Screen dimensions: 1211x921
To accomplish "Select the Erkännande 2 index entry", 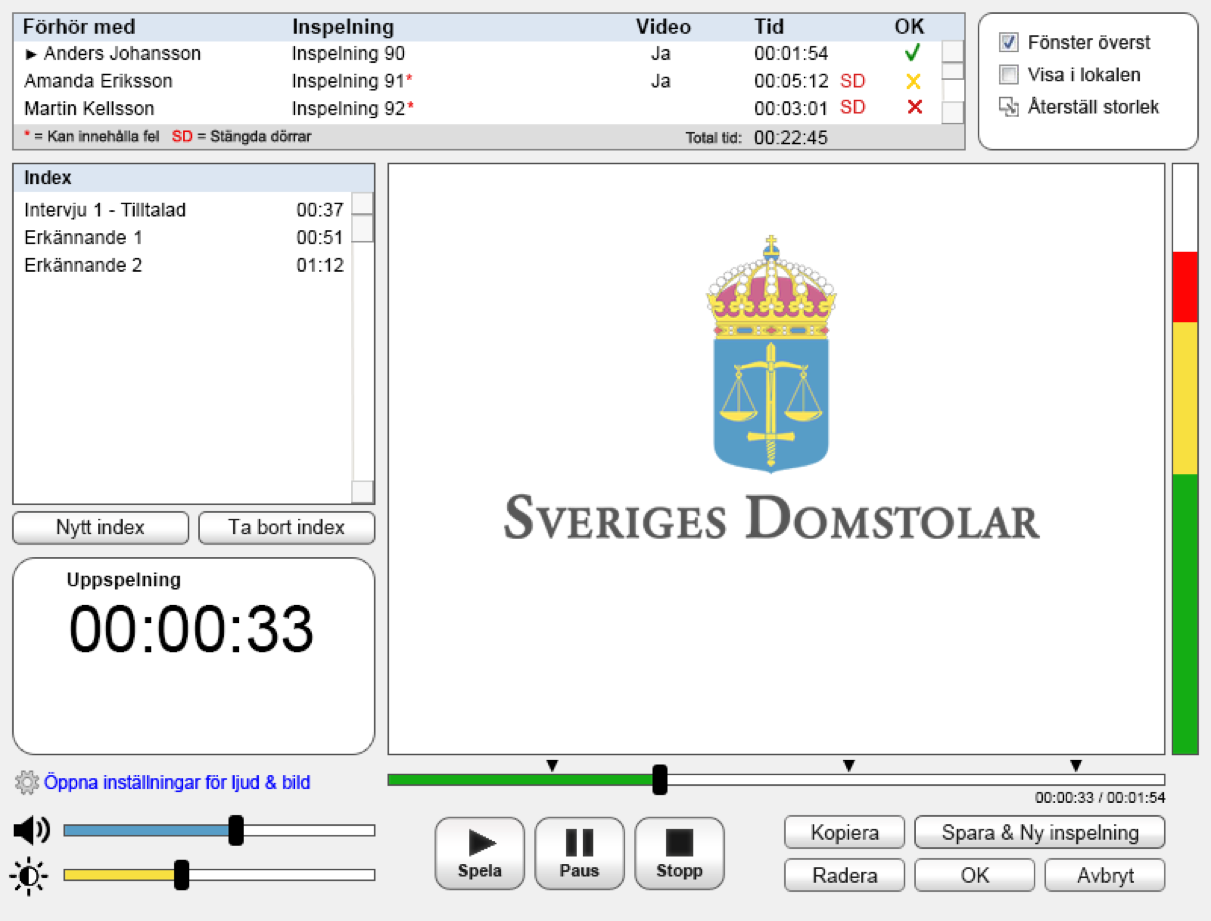I will tap(184, 266).
